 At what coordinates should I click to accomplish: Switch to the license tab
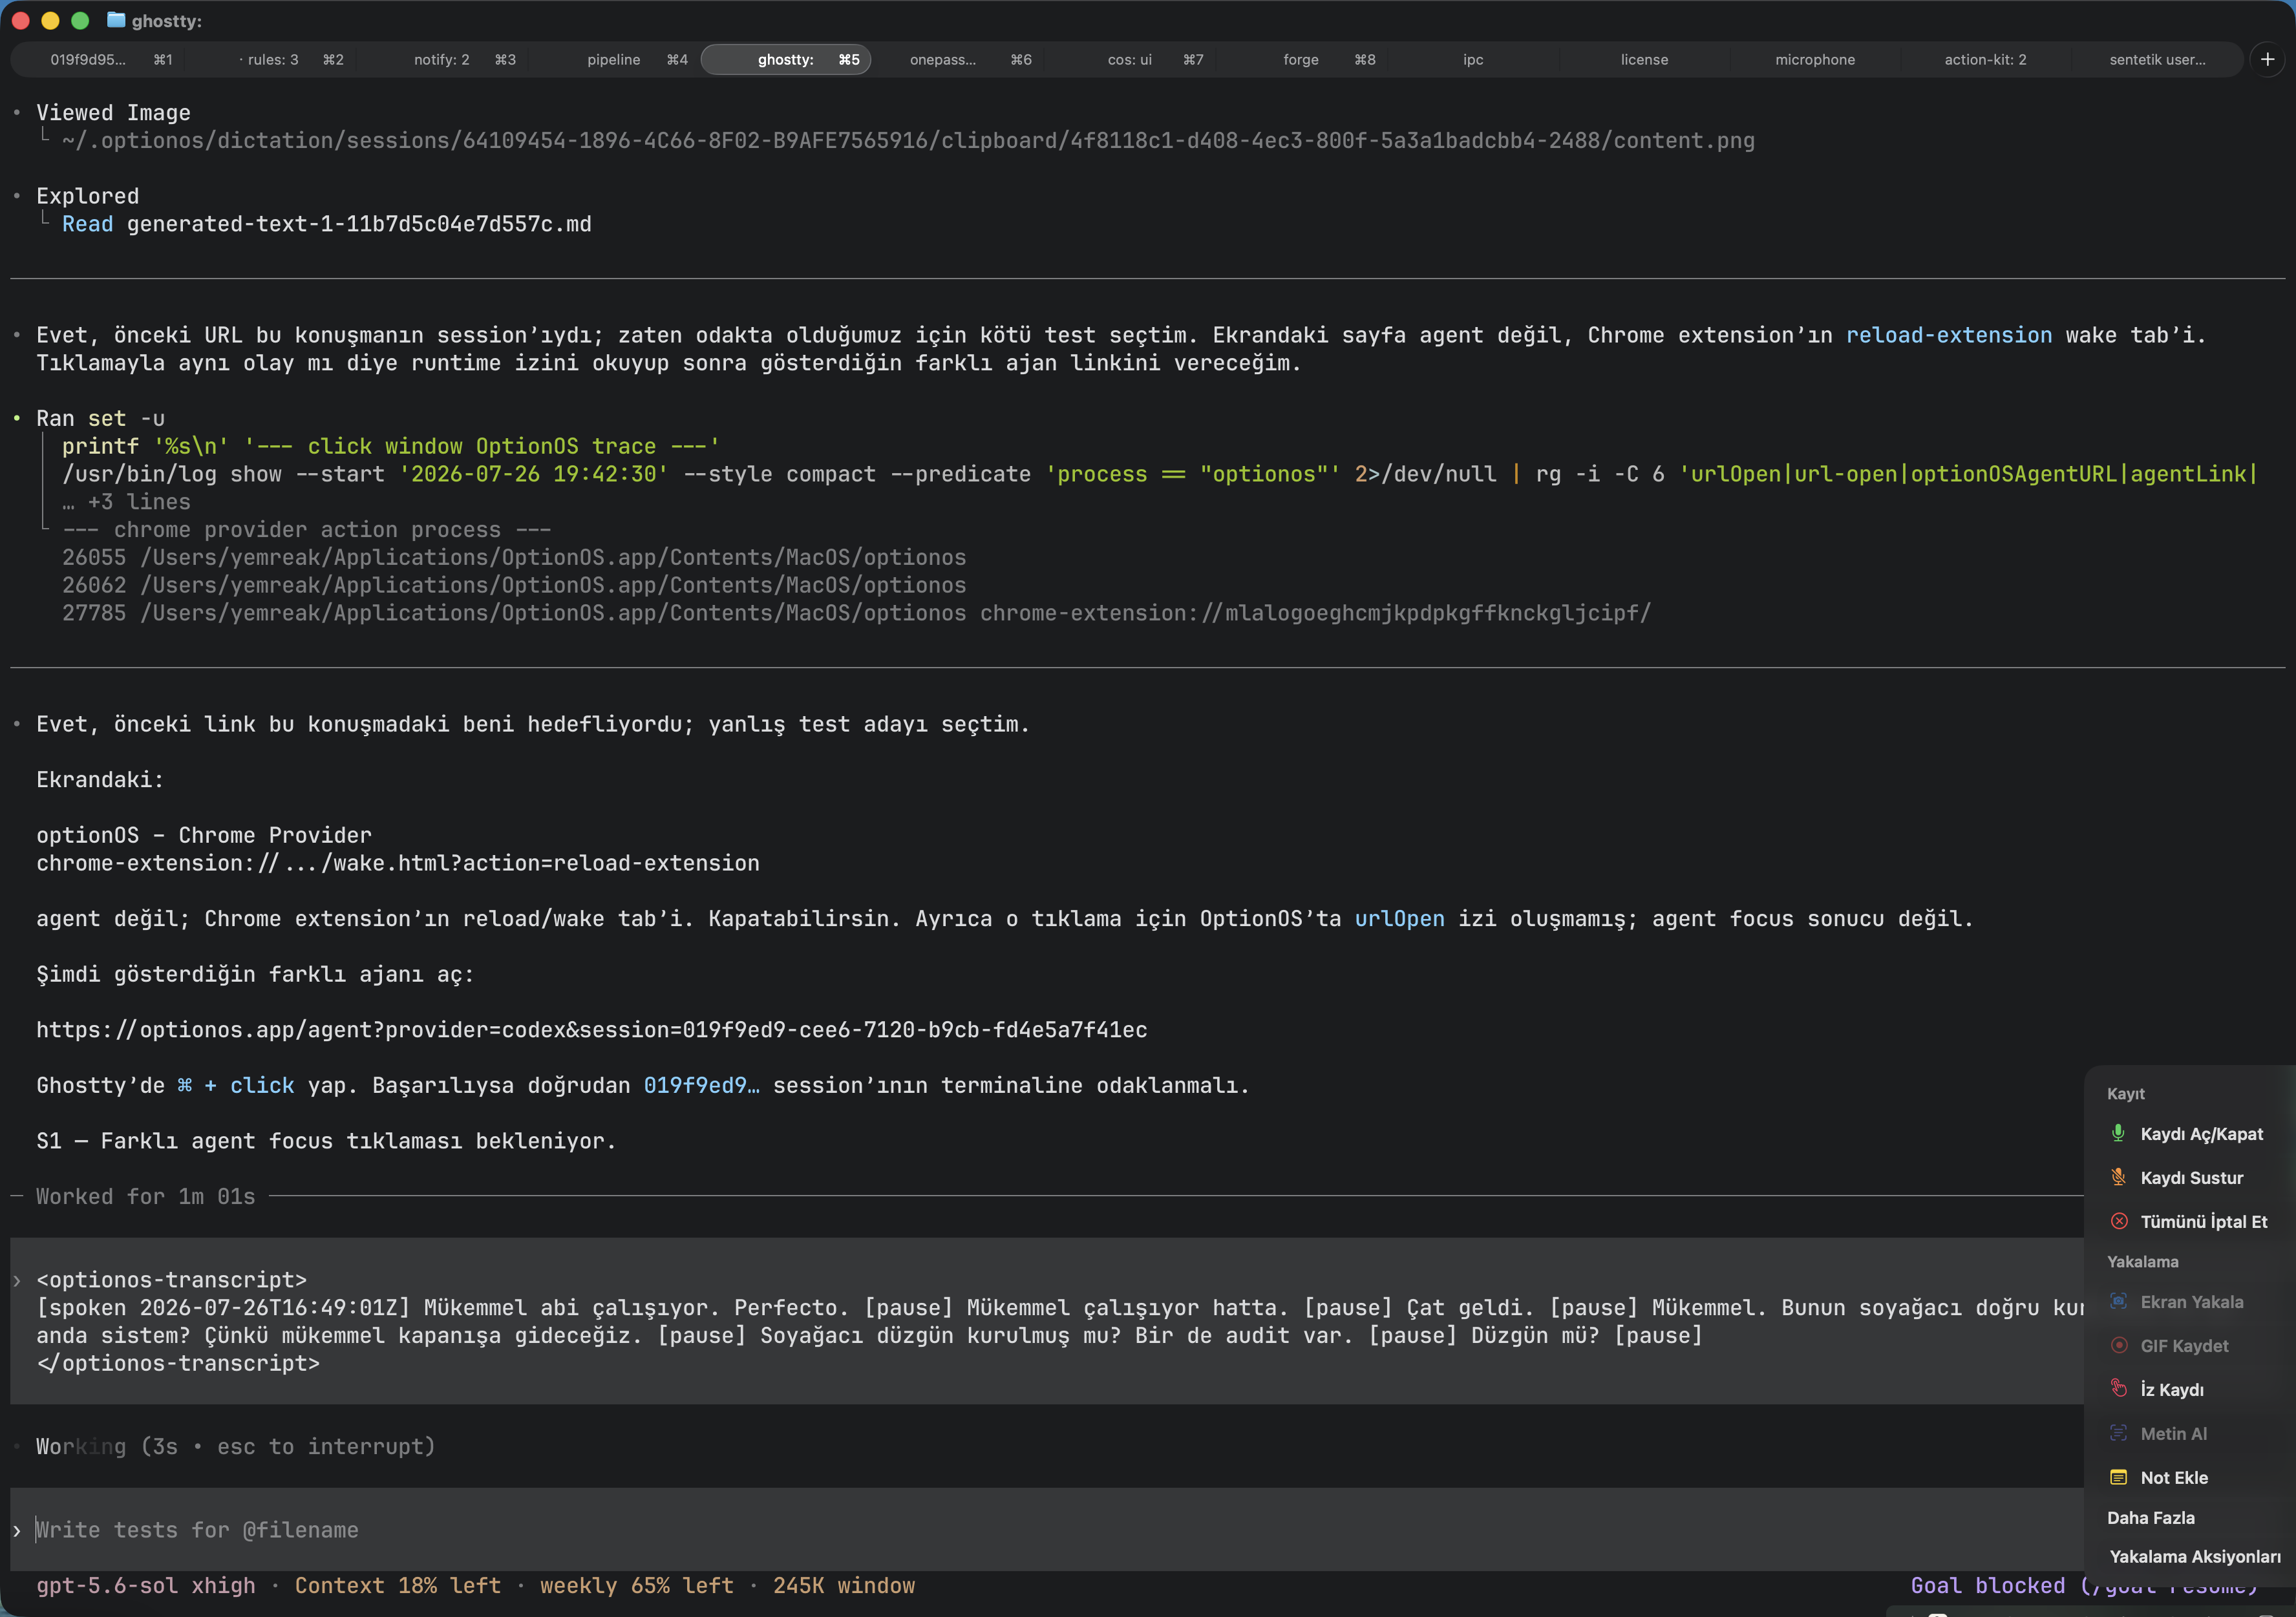pos(1644,60)
